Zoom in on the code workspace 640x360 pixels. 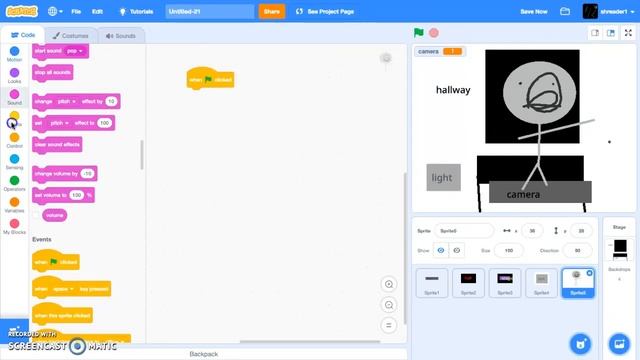point(389,284)
